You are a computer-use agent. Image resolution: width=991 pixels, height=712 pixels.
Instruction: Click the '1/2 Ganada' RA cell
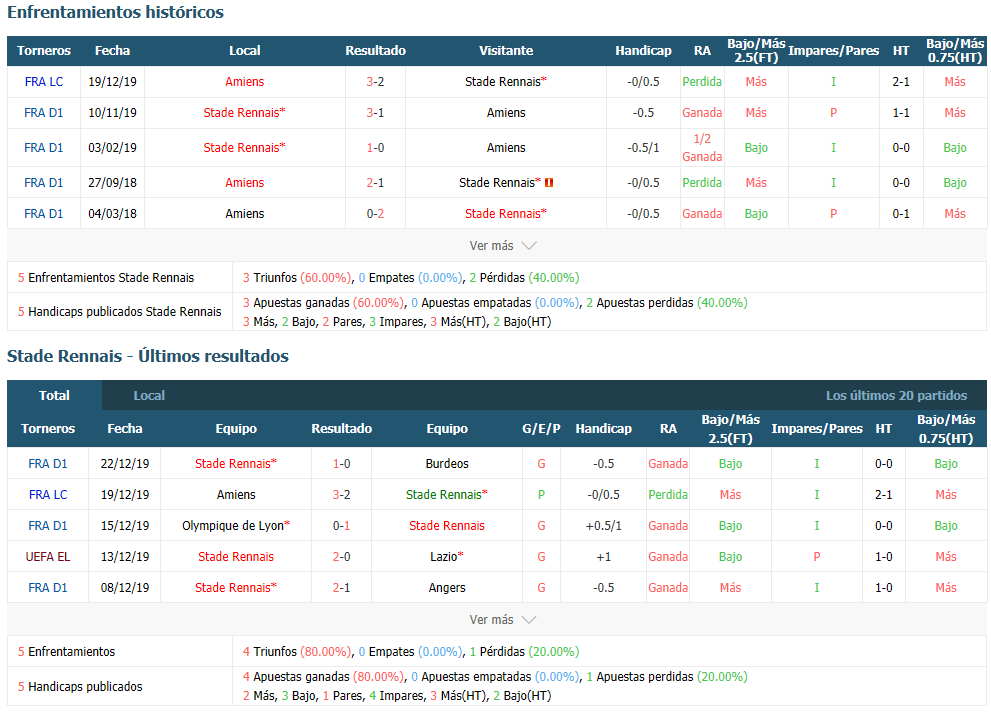point(702,148)
